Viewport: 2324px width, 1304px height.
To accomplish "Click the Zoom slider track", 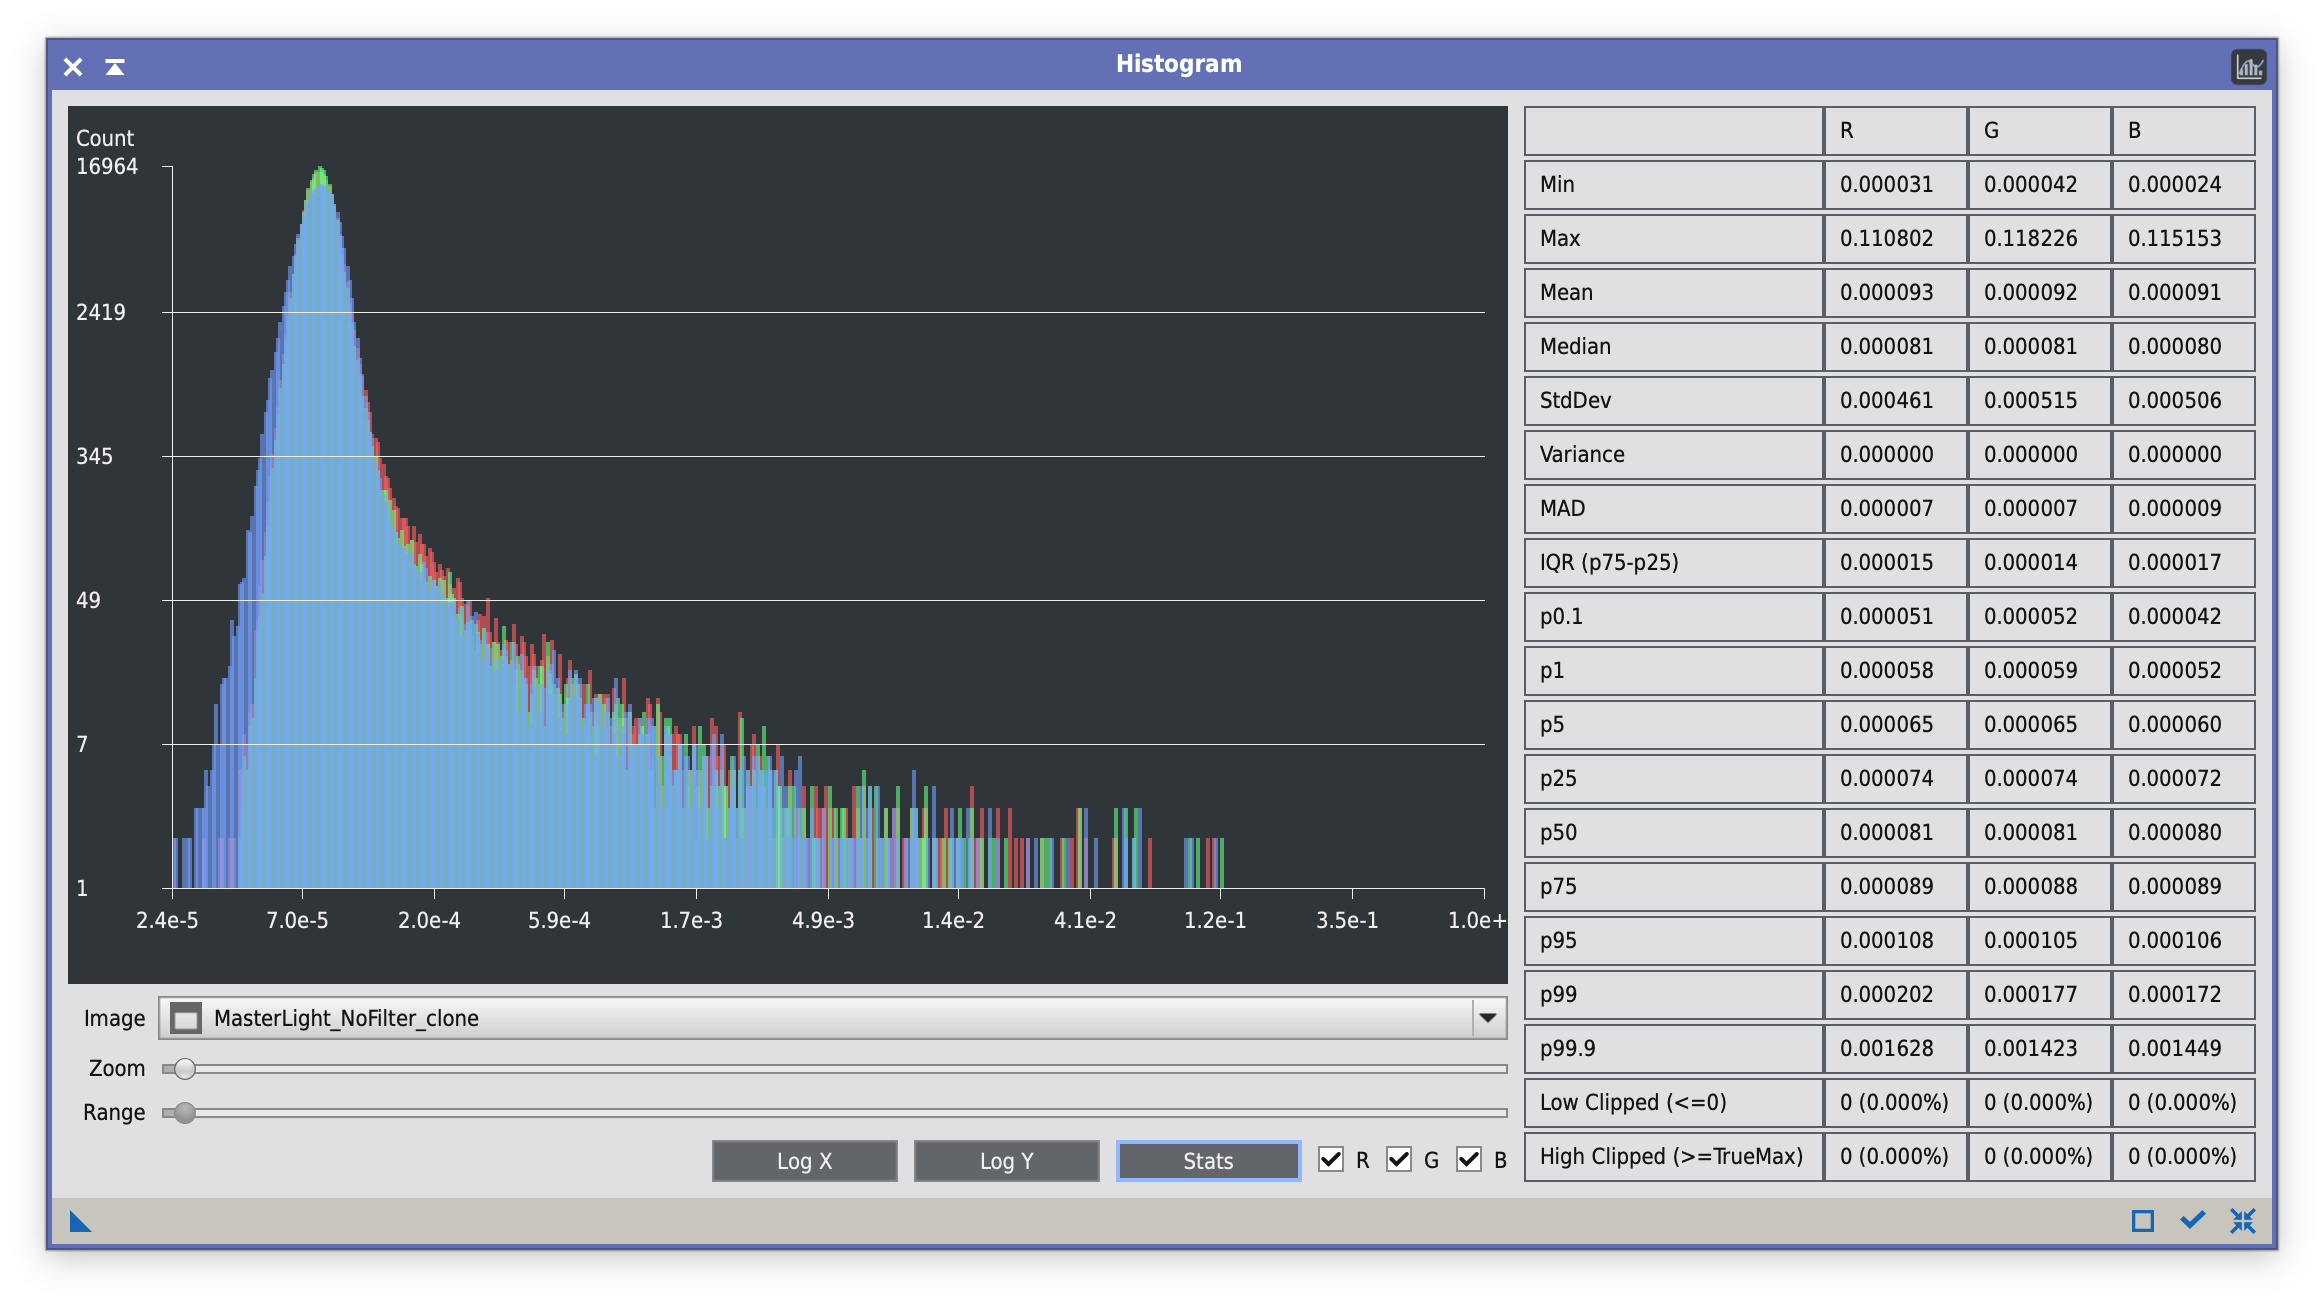I will coord(834,1069).
